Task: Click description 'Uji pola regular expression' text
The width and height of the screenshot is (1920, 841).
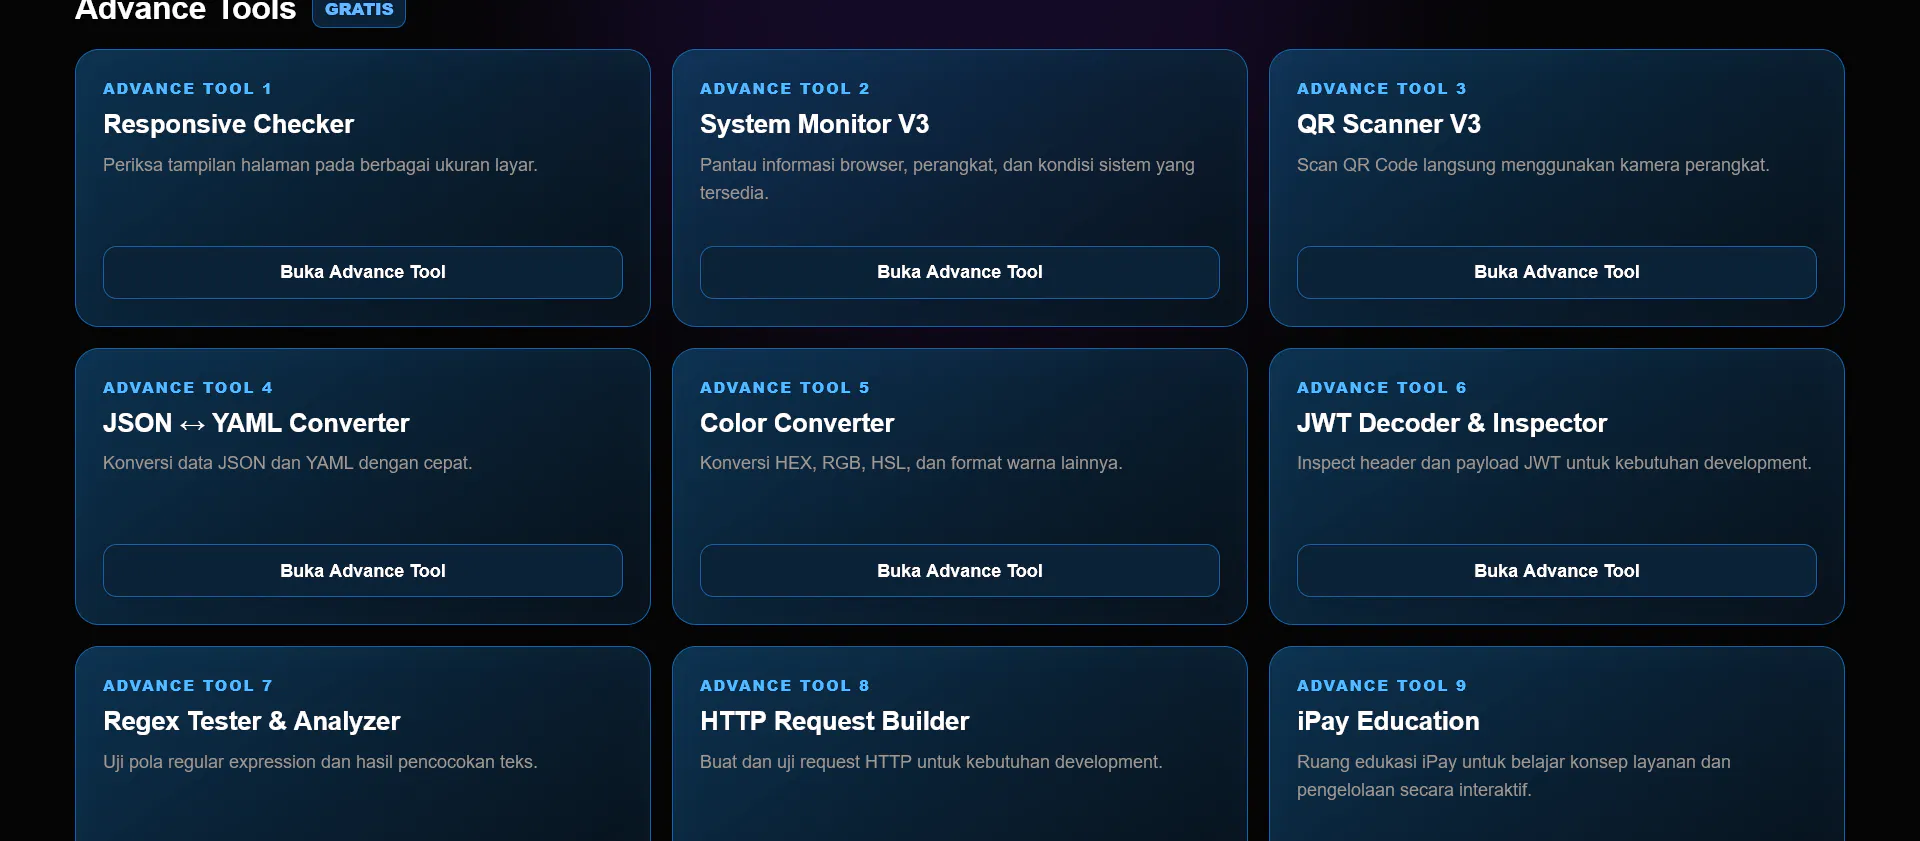Action: point(320,762)
